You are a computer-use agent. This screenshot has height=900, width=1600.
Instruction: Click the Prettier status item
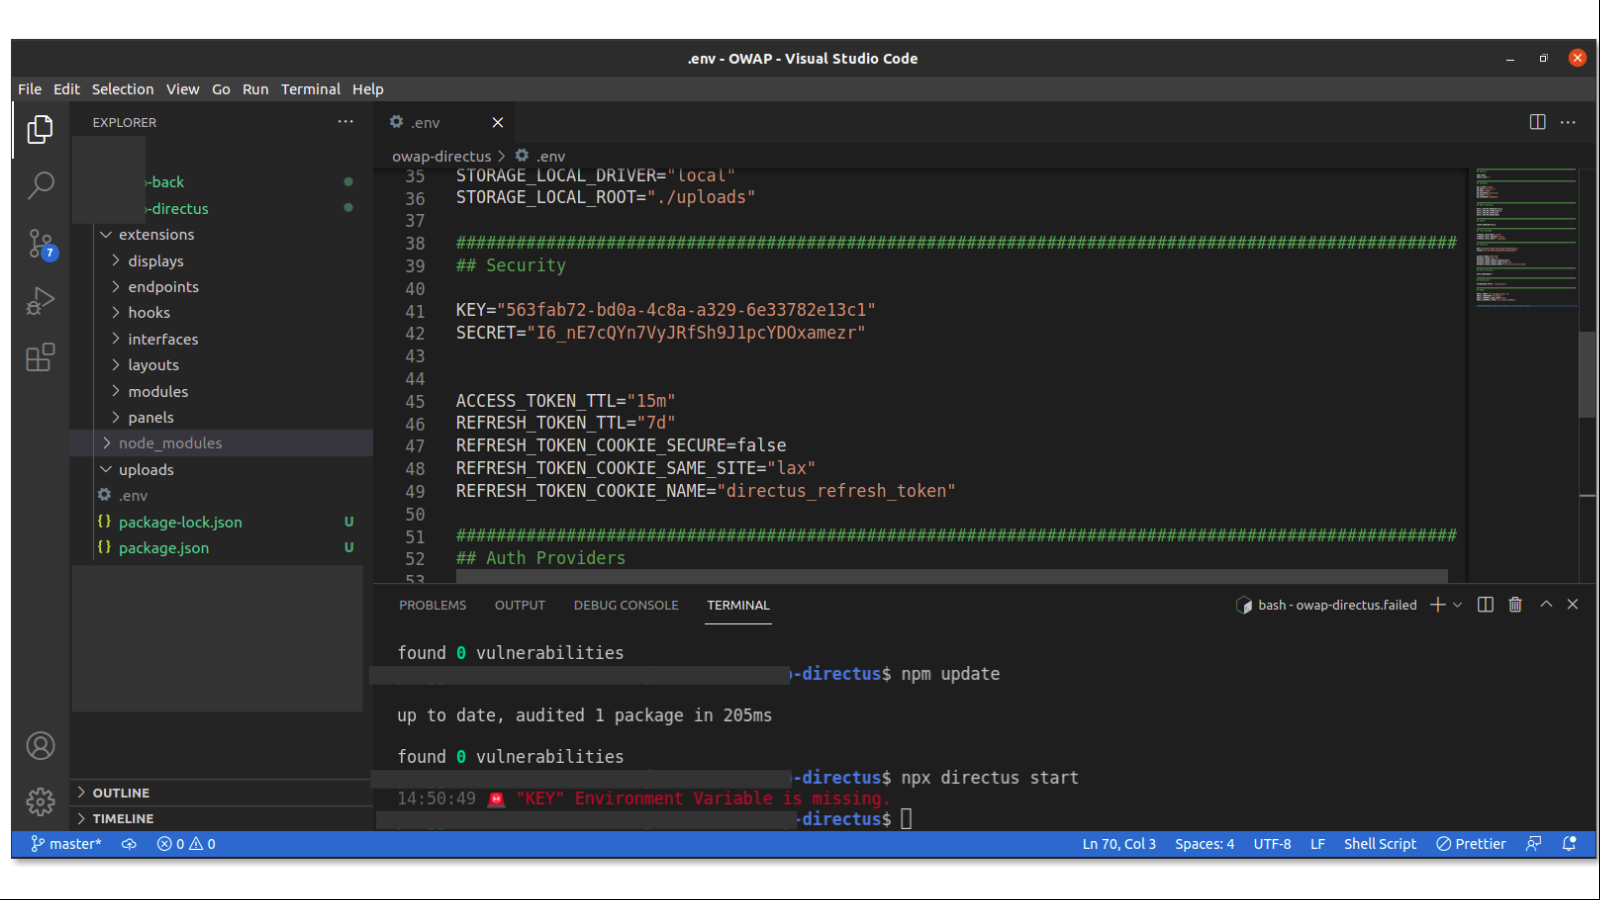coord(1471,844)
